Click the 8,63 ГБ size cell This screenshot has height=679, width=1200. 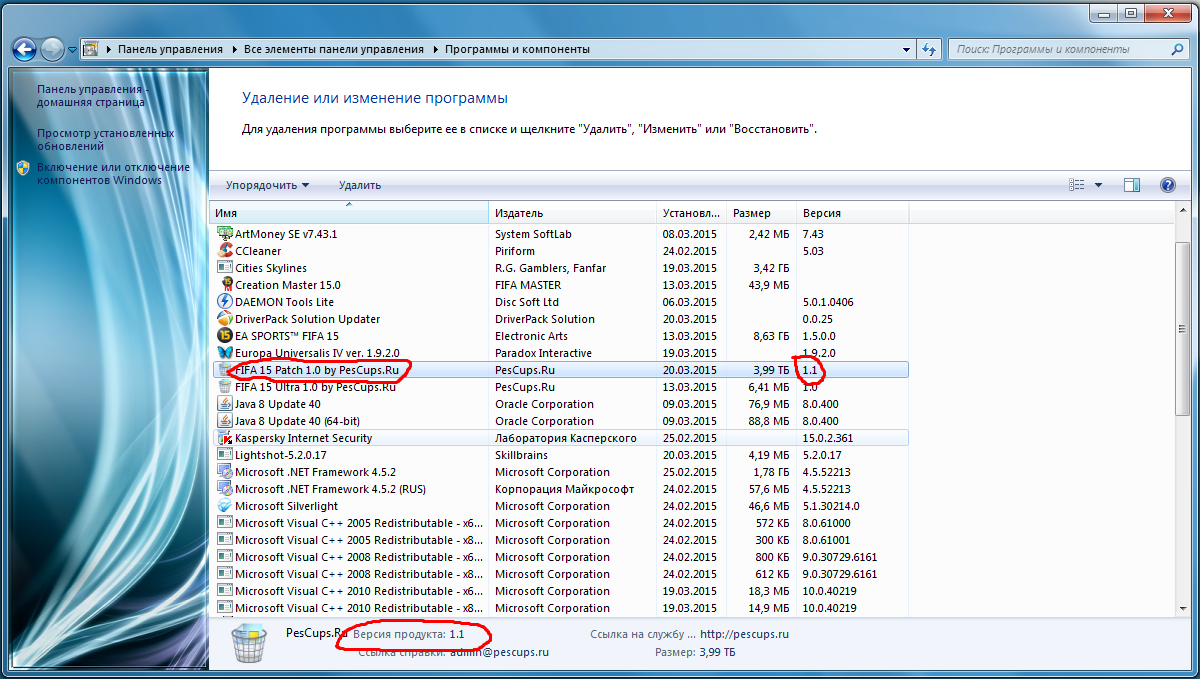click(770, 336)
